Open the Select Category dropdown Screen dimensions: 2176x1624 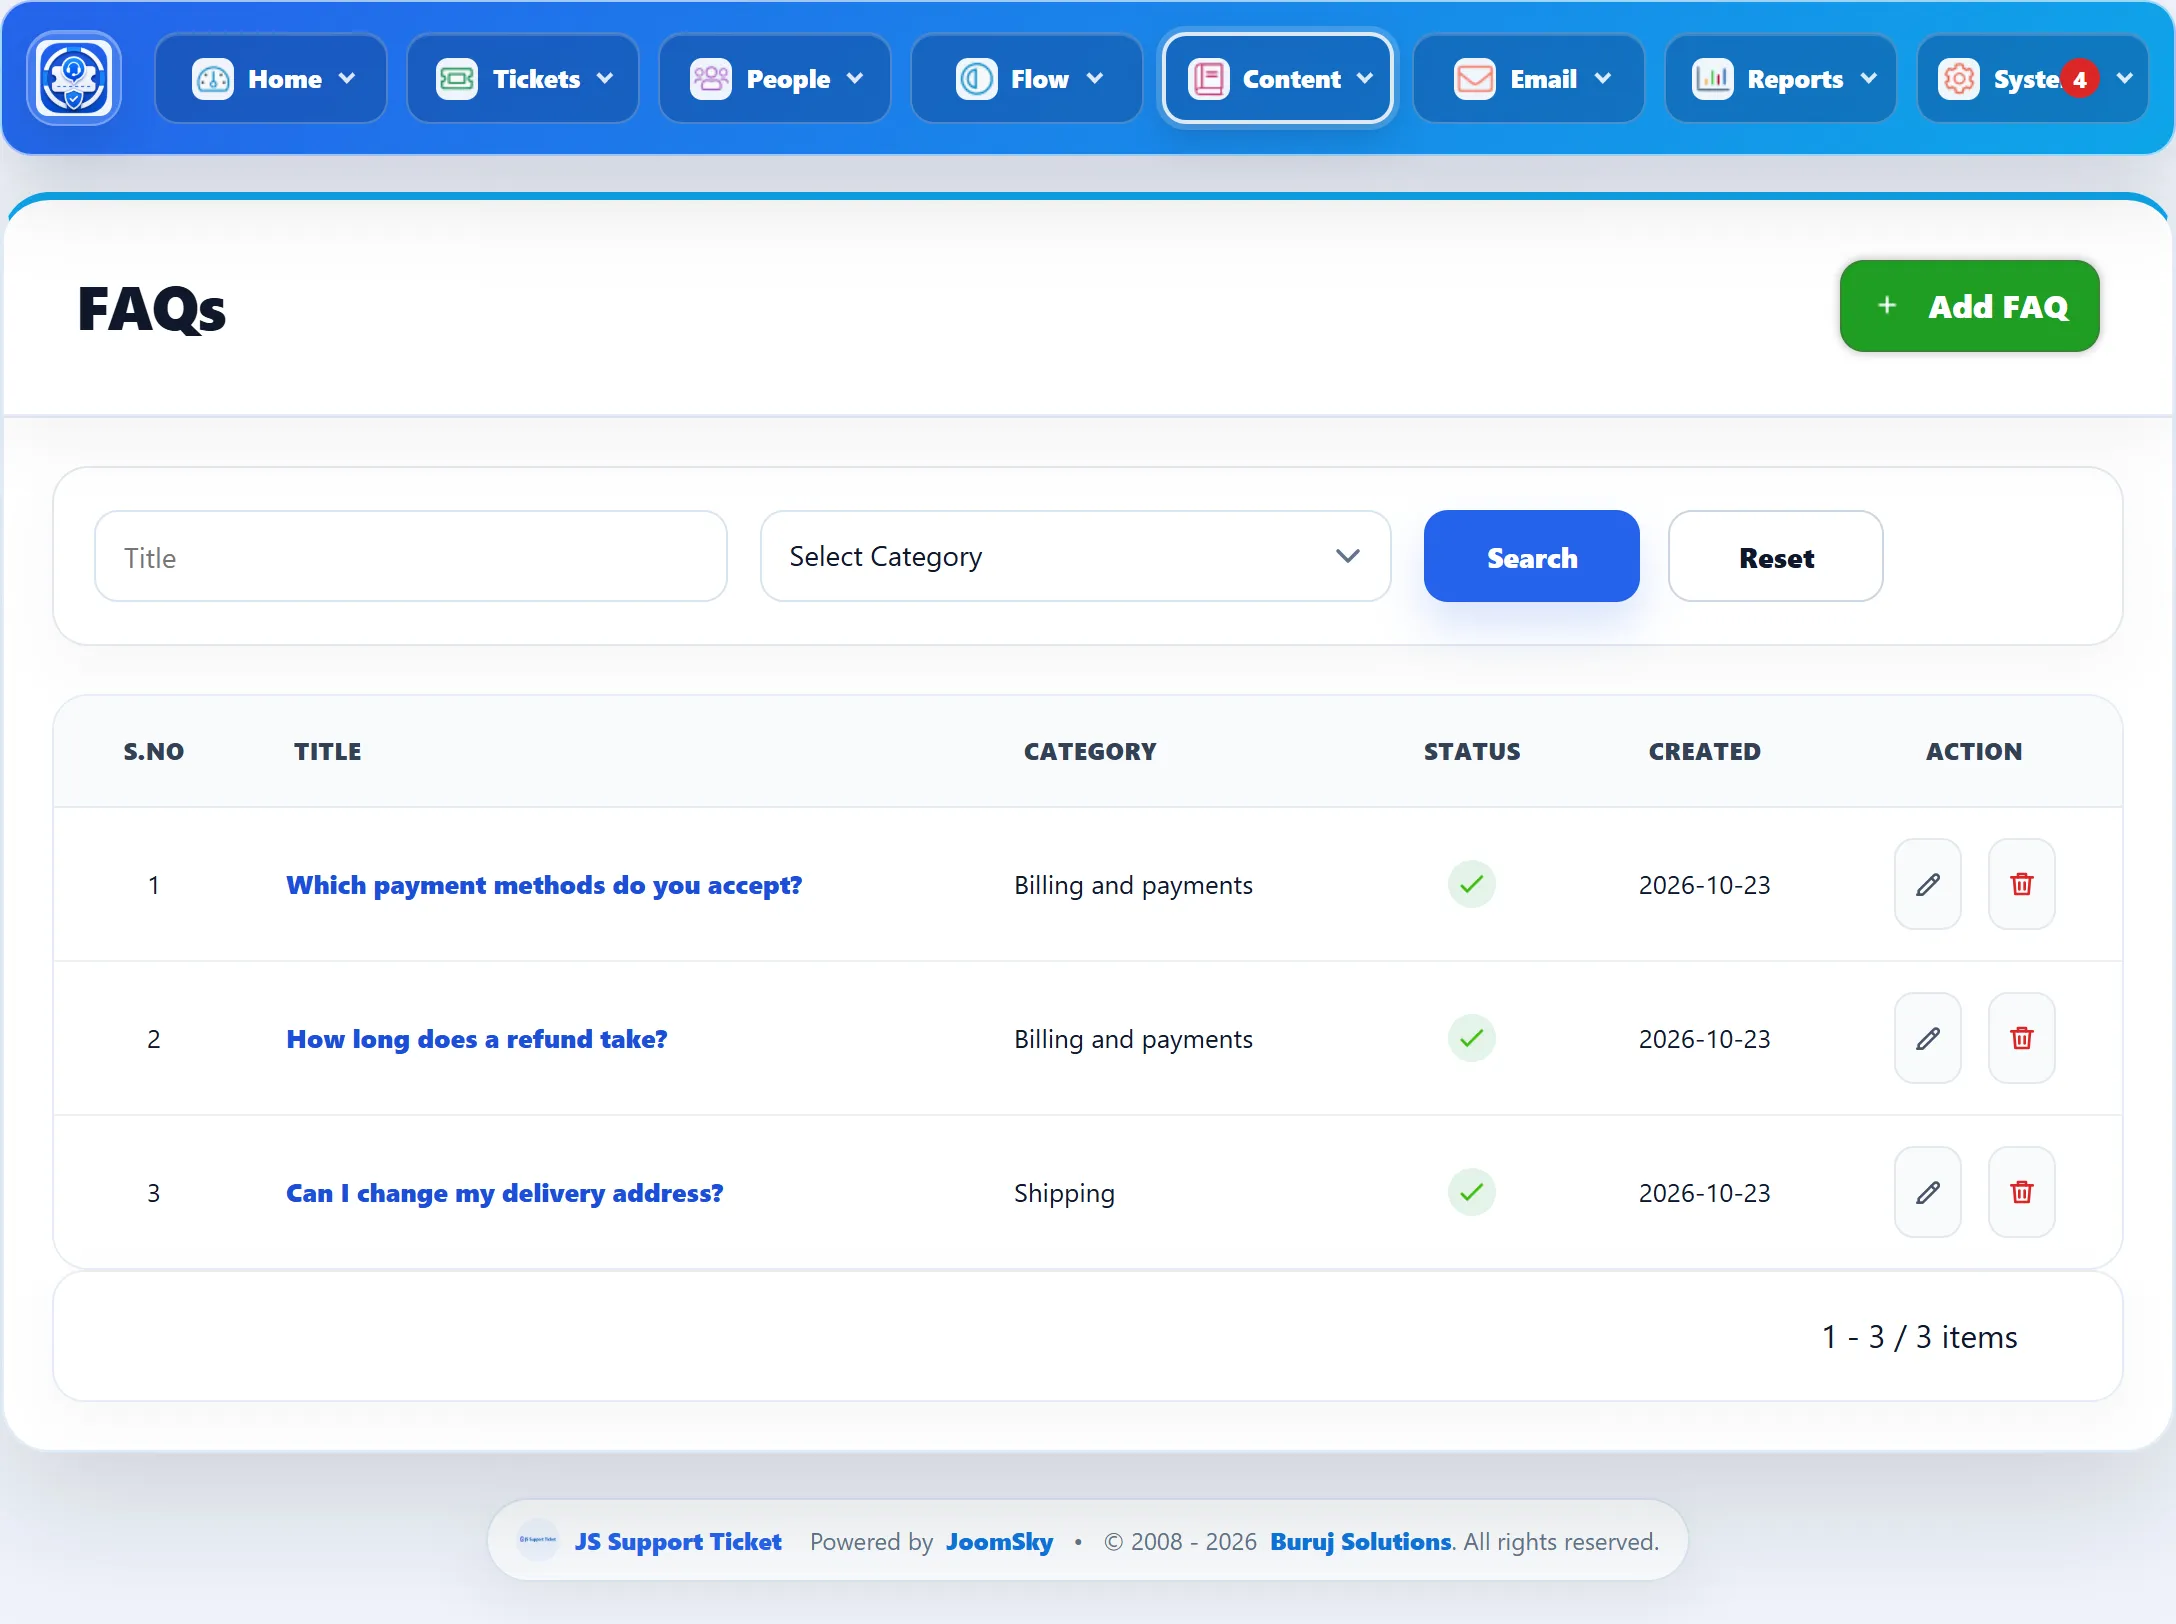tap(1075, 556)
